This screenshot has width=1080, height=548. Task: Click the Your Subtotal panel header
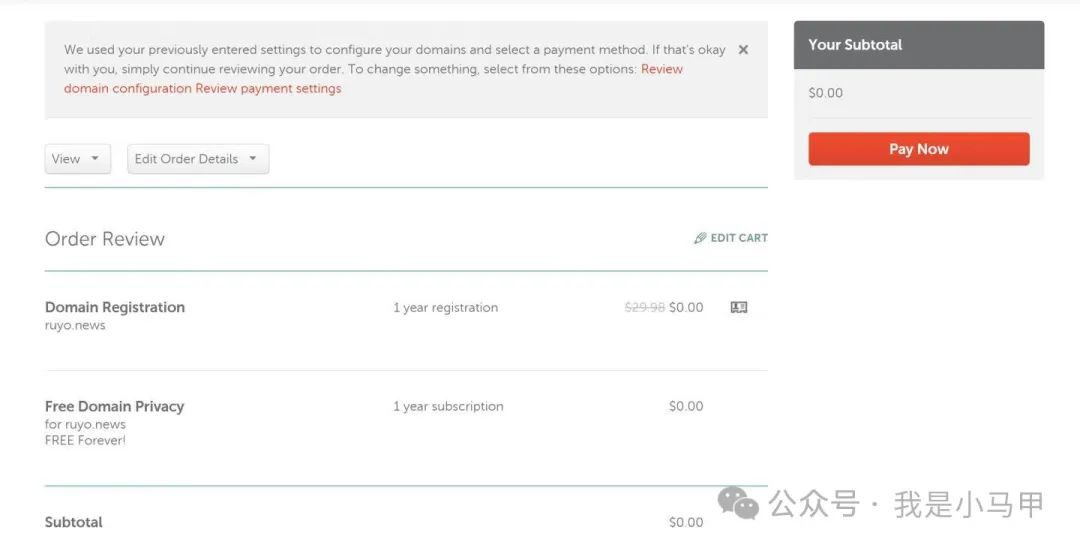click(919, 45)
